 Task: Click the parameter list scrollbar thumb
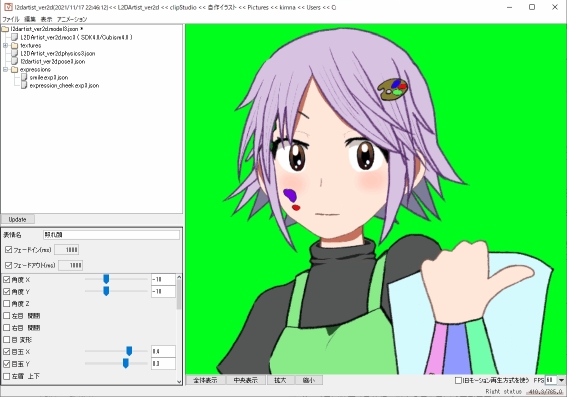[x=179, y=295]
